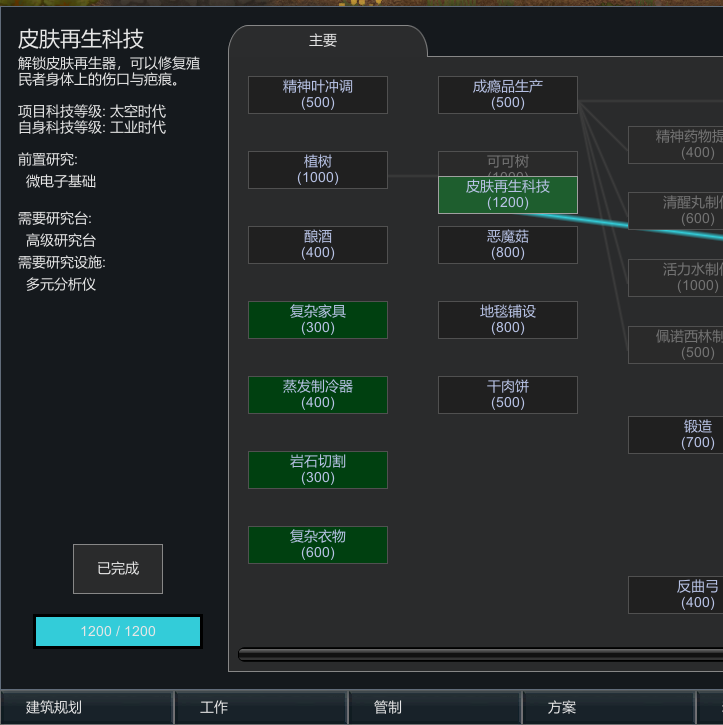Select the completed 复杂衣物 research

pyautogui.click(x=318, y=545)
